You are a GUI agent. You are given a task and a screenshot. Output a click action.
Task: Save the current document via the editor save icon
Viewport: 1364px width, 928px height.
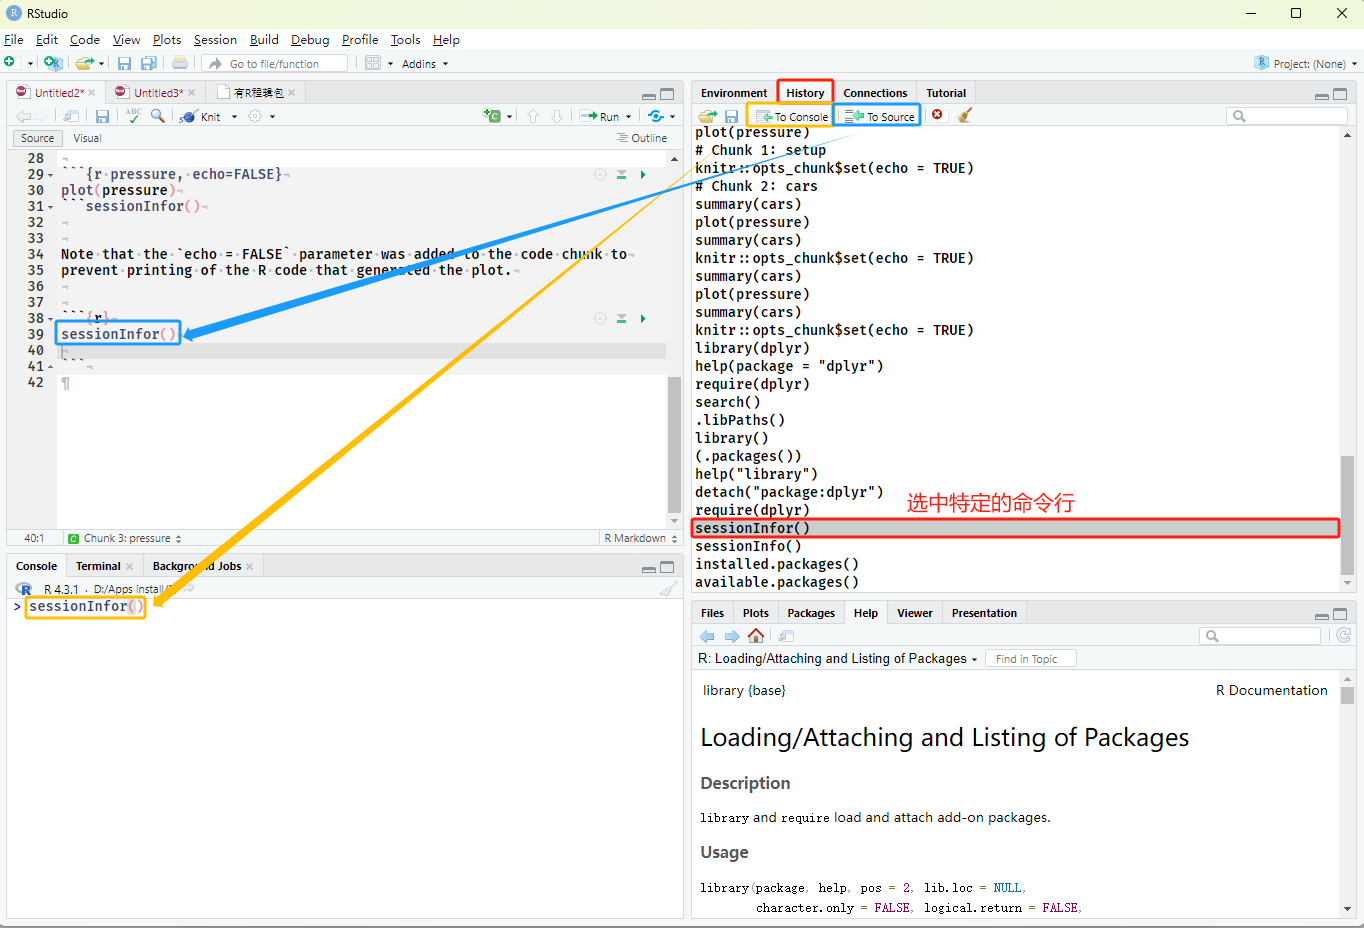coord(102,116)
